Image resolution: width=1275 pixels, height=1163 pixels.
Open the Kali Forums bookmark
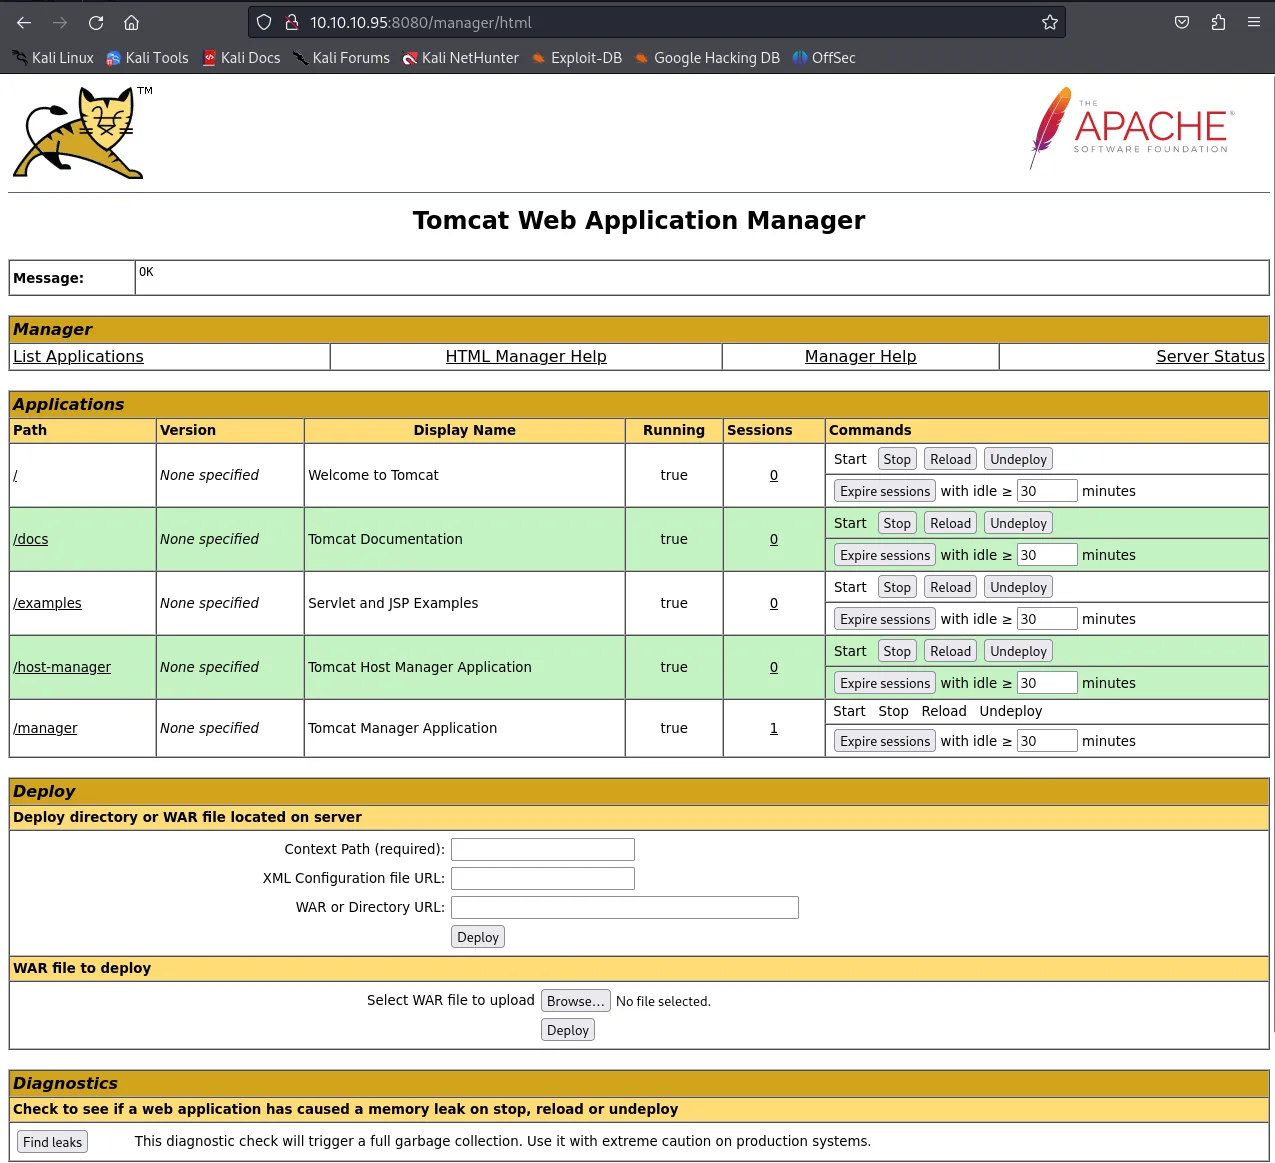click(341, 58)
